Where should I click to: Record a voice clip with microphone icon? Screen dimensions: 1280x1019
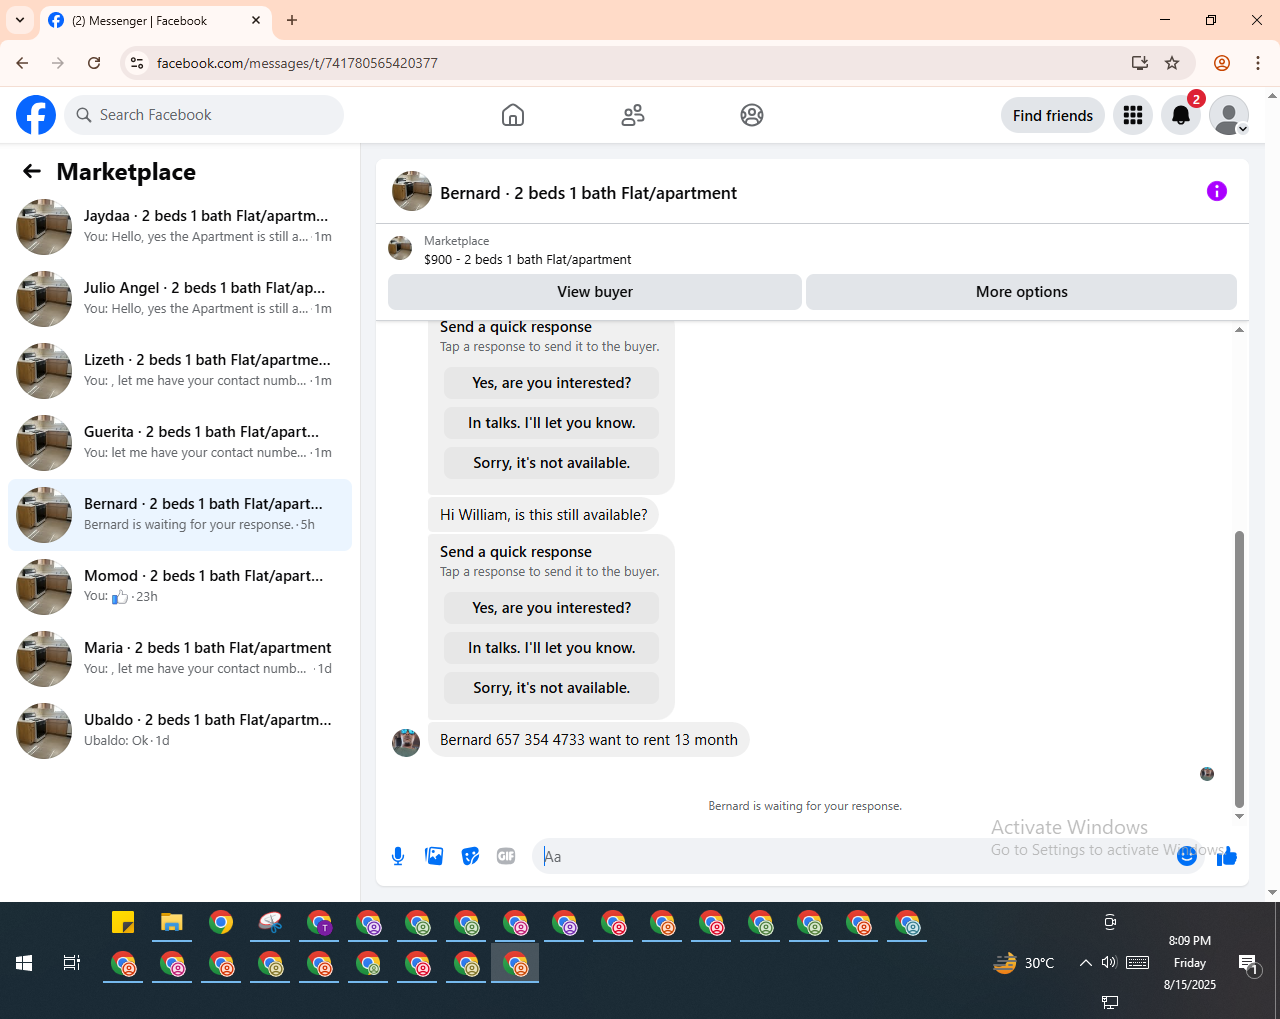pos(398,856)
